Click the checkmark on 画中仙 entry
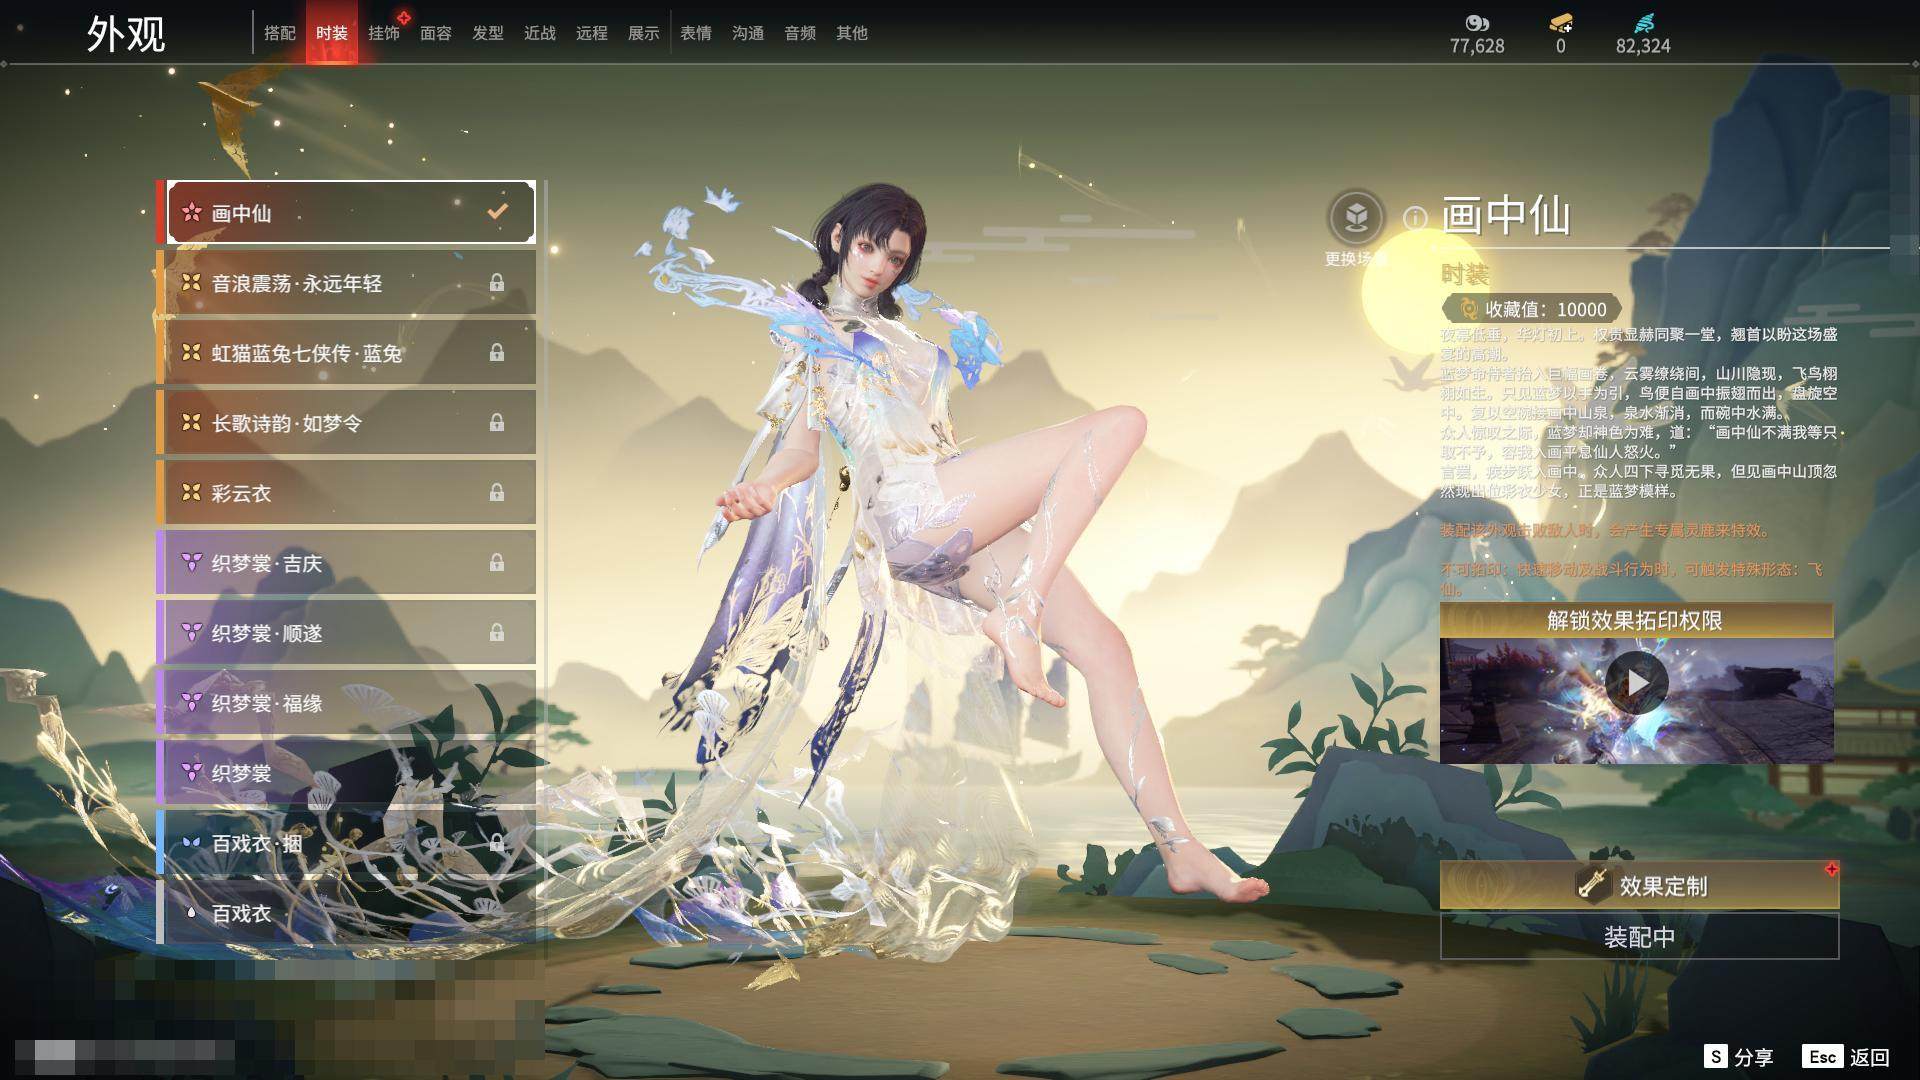The width and height of the screenshot is (1920, 1080). [x=497, y=211]
